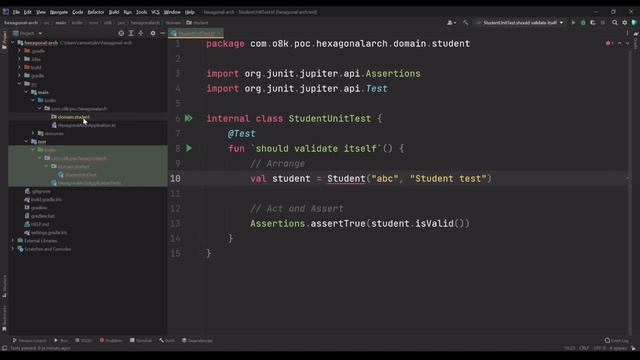Open the View menu
Screen dimensions: 640x360
[x=41, y=12]
